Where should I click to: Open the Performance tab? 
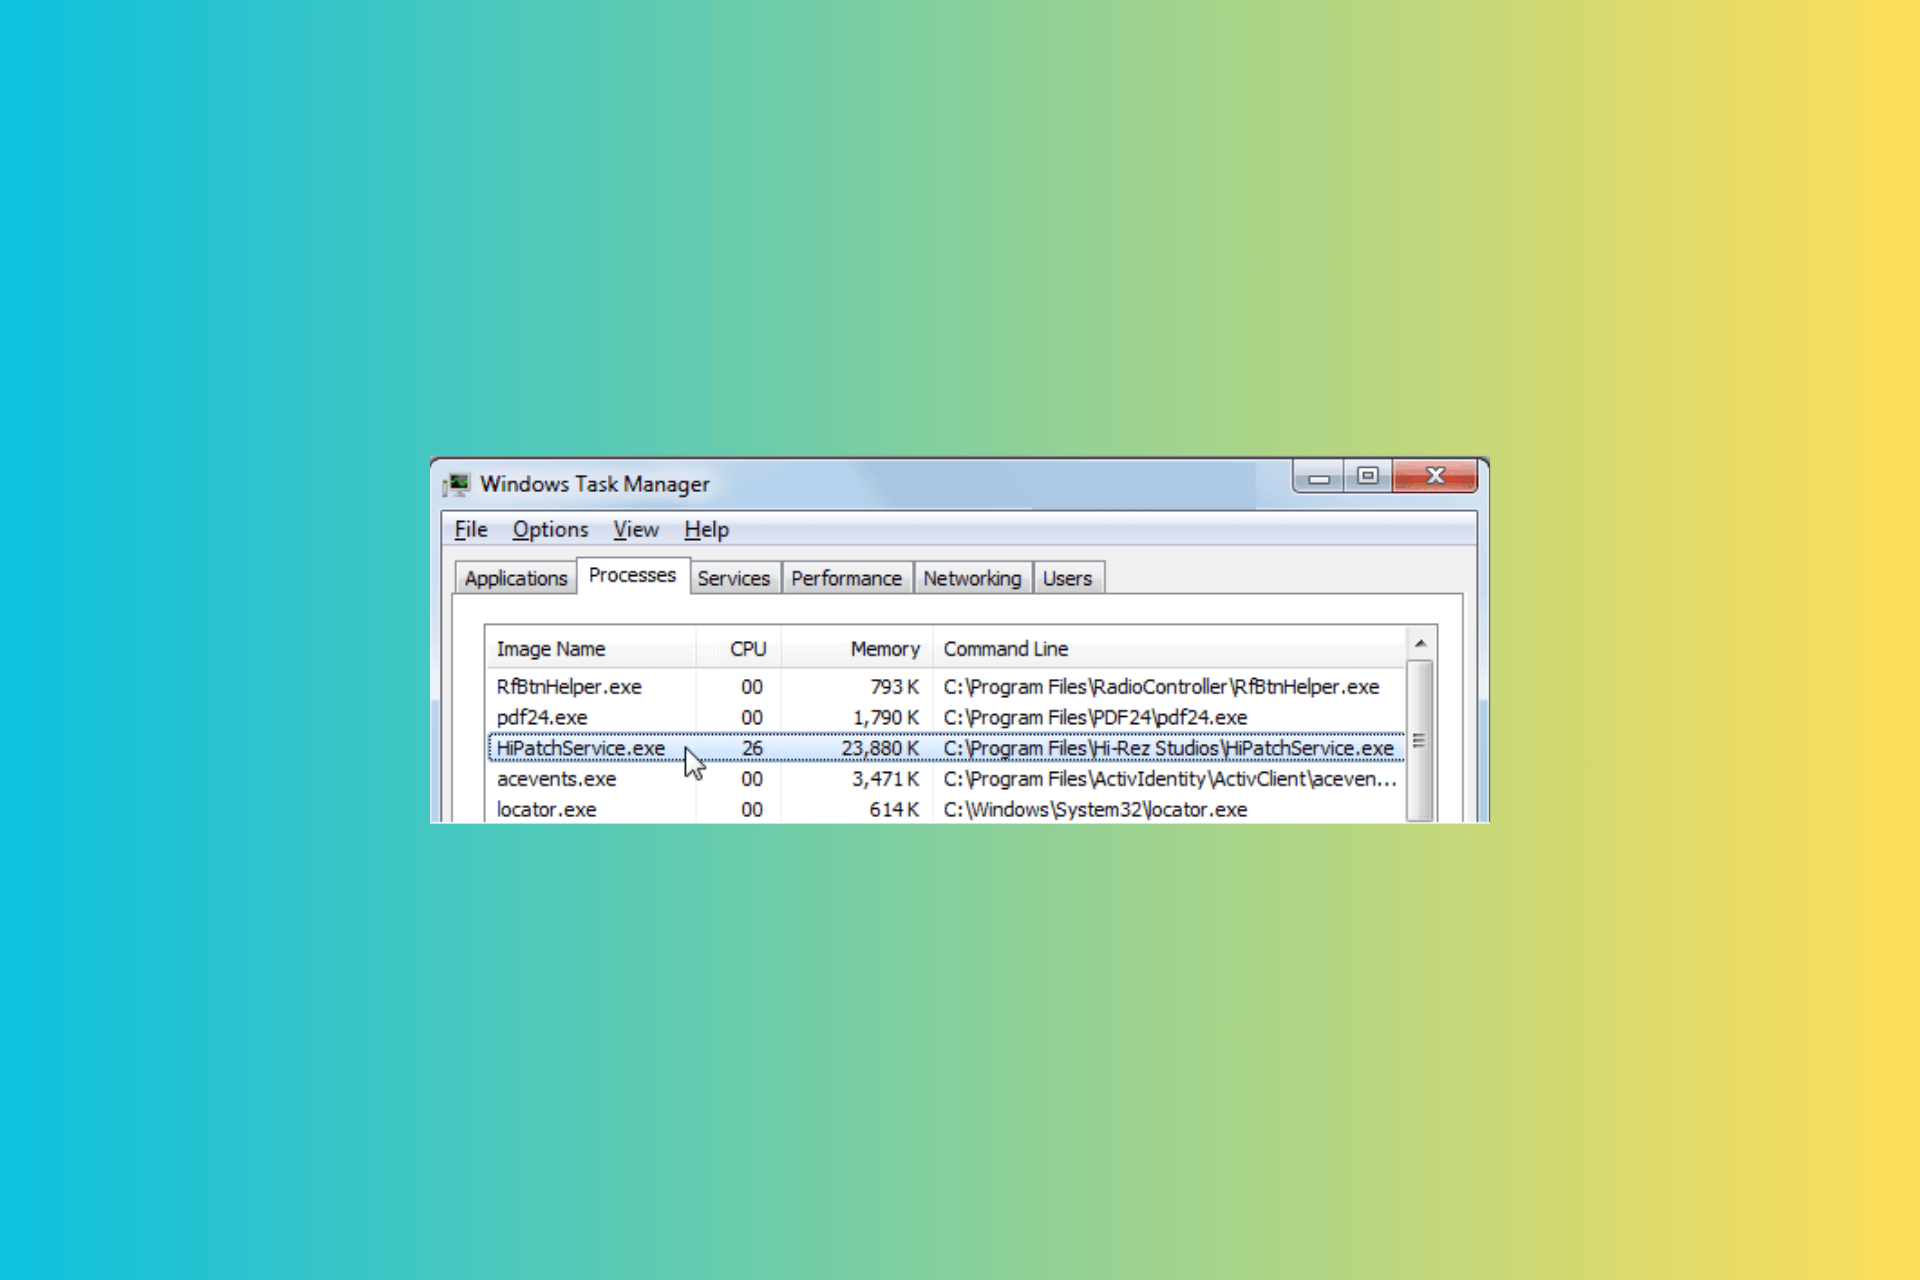point(846,578)
